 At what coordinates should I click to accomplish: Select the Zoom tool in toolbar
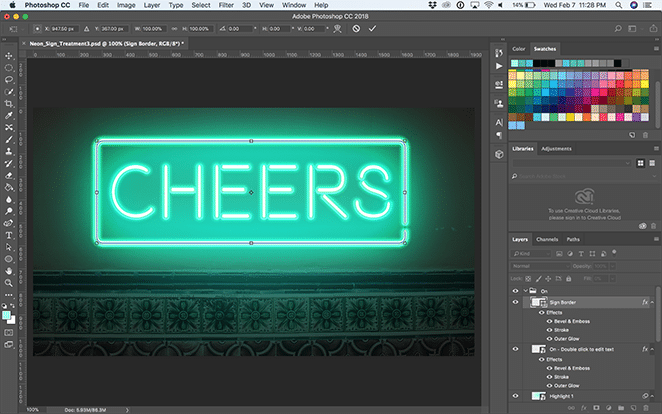click(9, 283)
